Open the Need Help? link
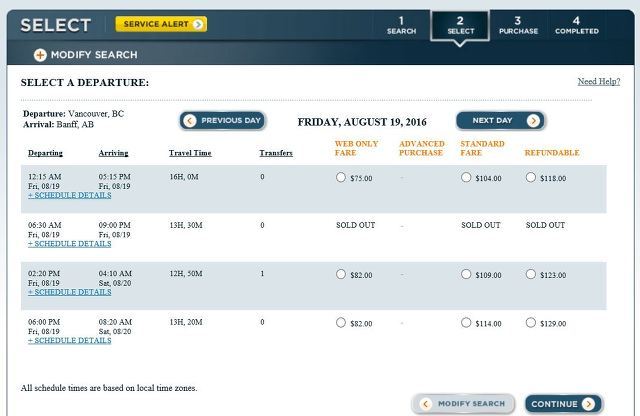The height and width of the screenshot is (416, 640). (x=599, y=82)
